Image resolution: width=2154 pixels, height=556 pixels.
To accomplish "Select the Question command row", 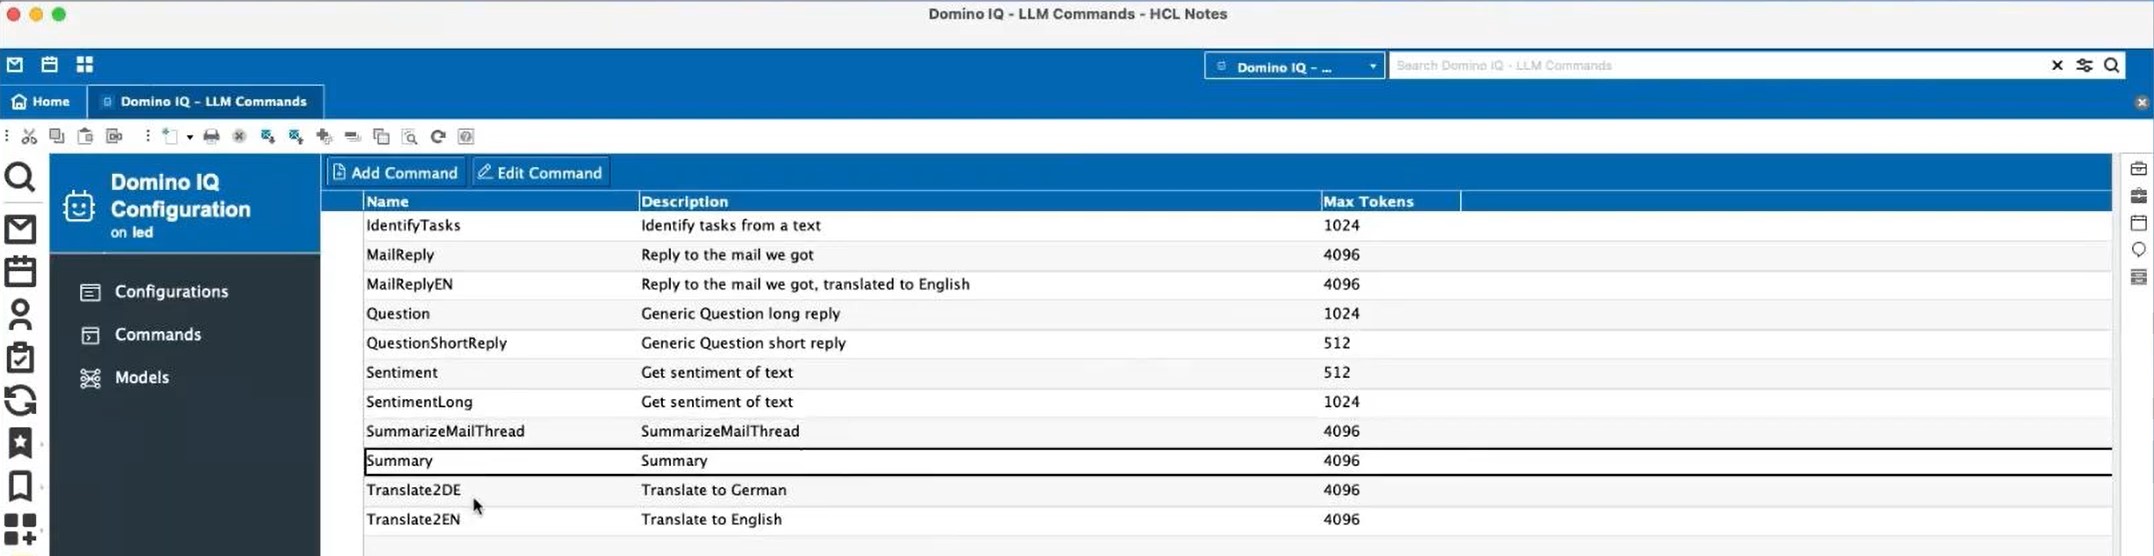I will tap(1237, 314).
